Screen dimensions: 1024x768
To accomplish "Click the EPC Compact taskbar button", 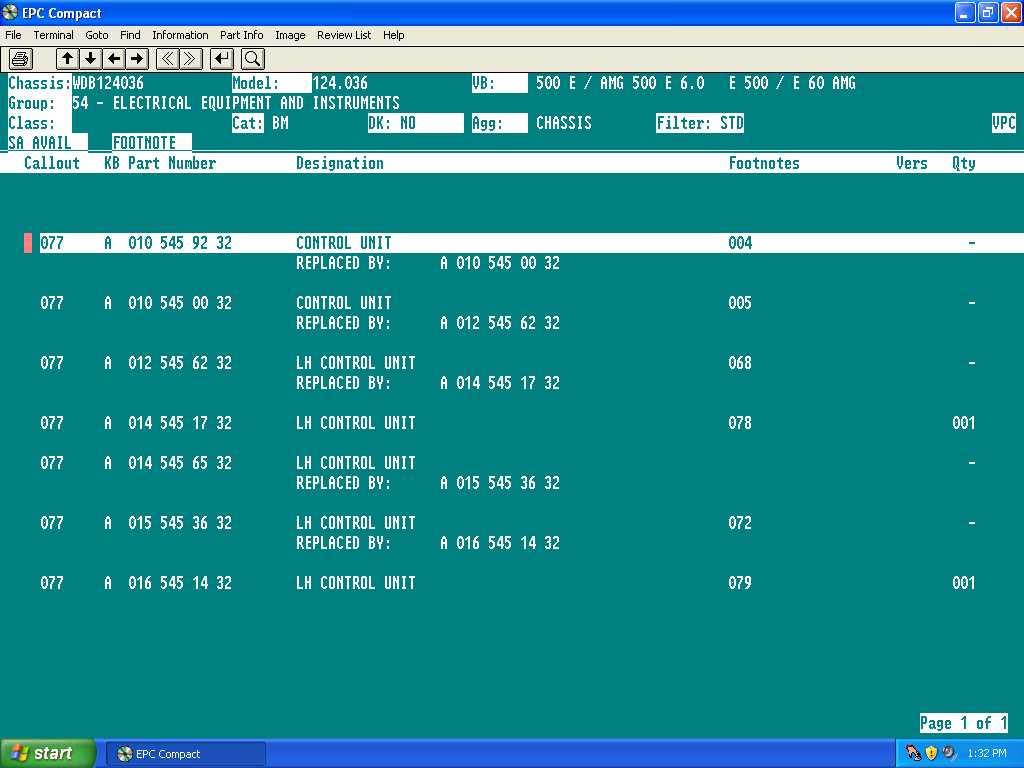I will [x=185, y=753].
